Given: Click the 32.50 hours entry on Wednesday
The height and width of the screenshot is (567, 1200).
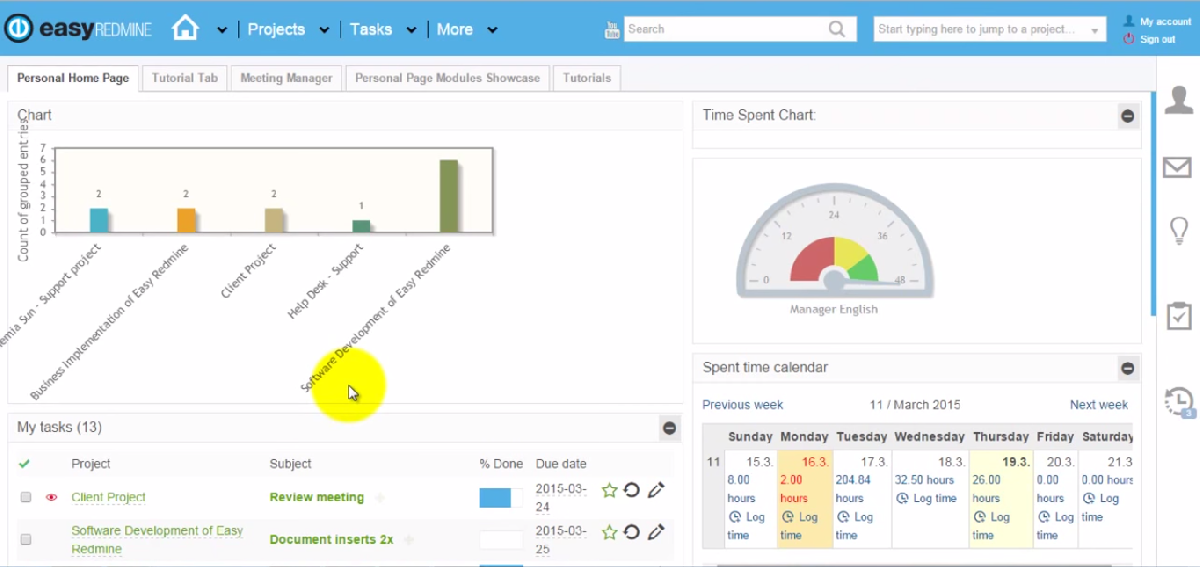Looking at the screenshot, I should tap(925, 480).
